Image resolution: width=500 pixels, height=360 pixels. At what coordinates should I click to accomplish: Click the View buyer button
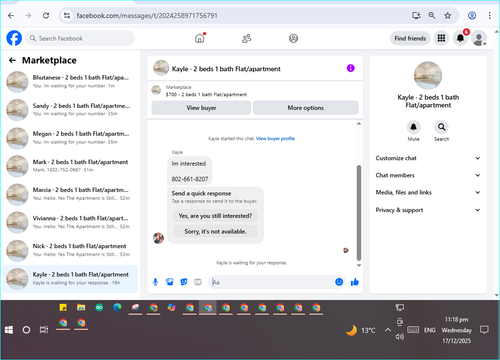coord(201,108)
